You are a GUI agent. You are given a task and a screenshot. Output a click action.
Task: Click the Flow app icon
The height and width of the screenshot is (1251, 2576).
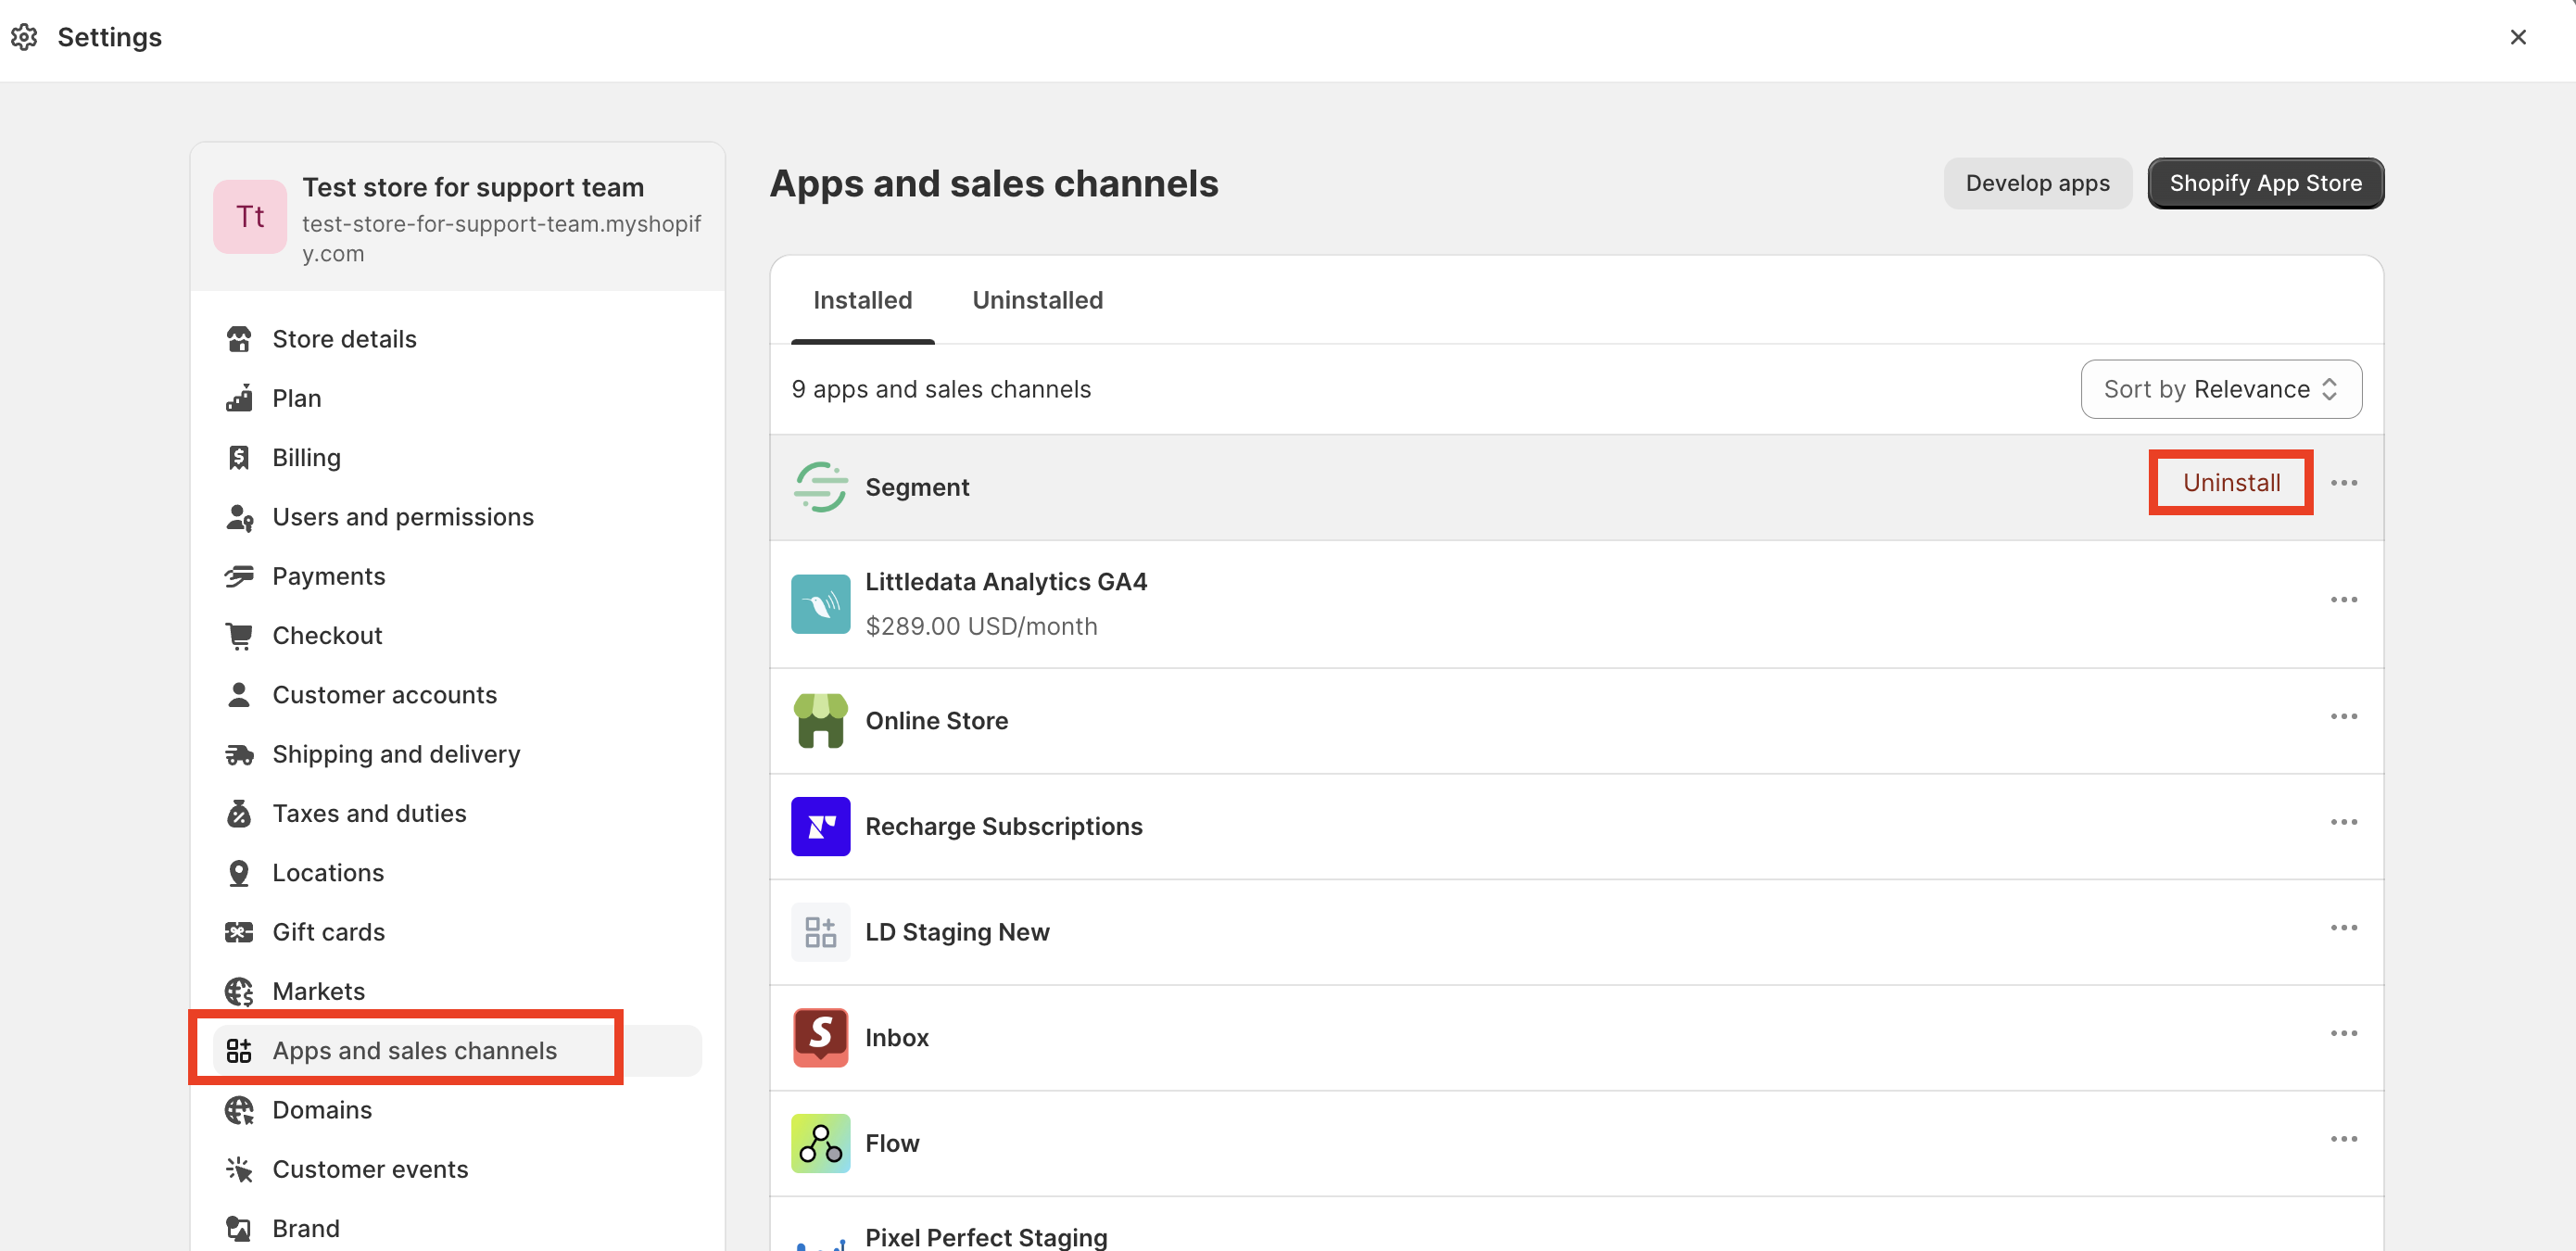tap(820, 1143)
